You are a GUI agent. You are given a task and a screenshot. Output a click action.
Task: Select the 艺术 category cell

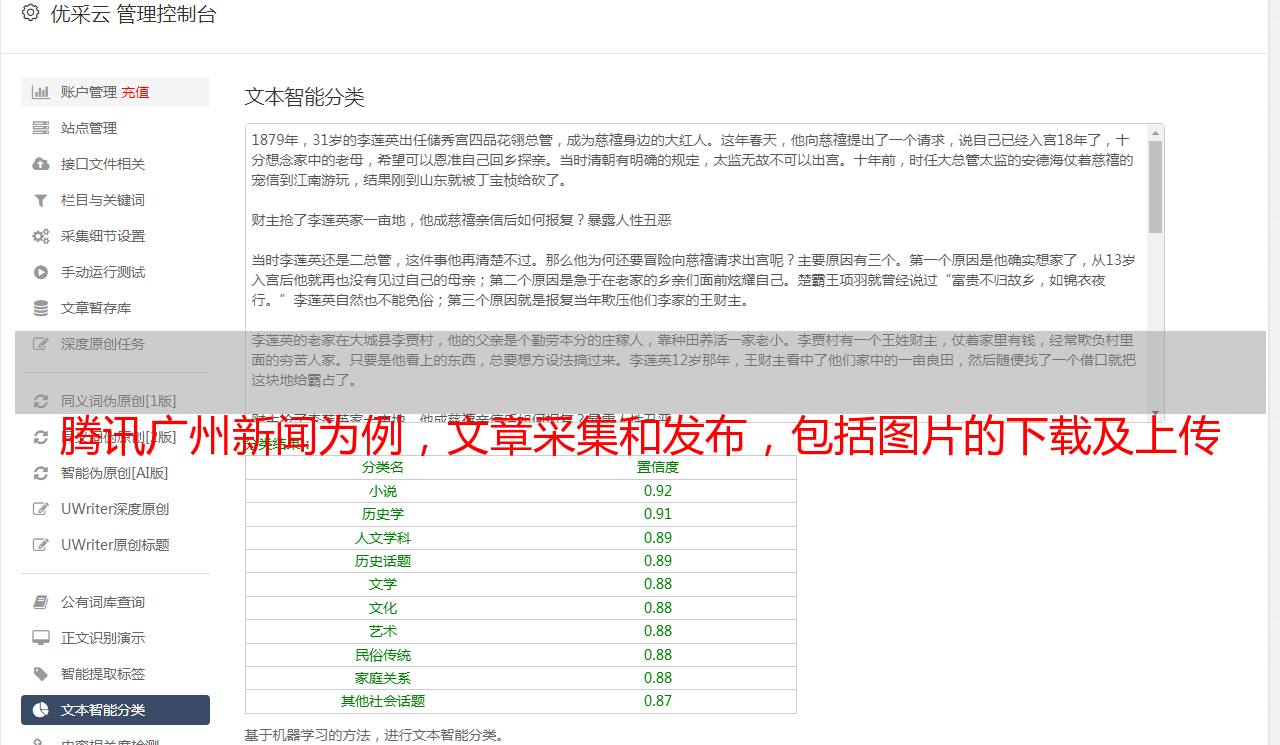[383, 631]
